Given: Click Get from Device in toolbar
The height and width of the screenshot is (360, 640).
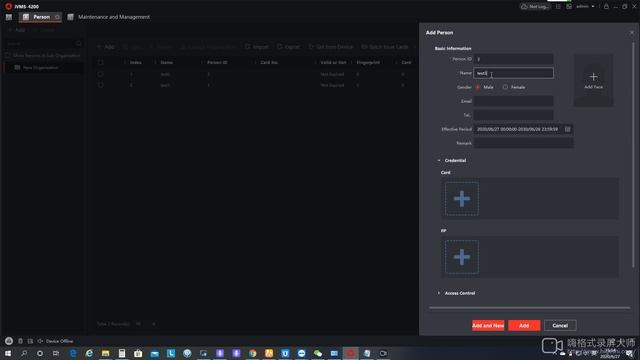Looking at the screenshot, I should pos(331,47).
